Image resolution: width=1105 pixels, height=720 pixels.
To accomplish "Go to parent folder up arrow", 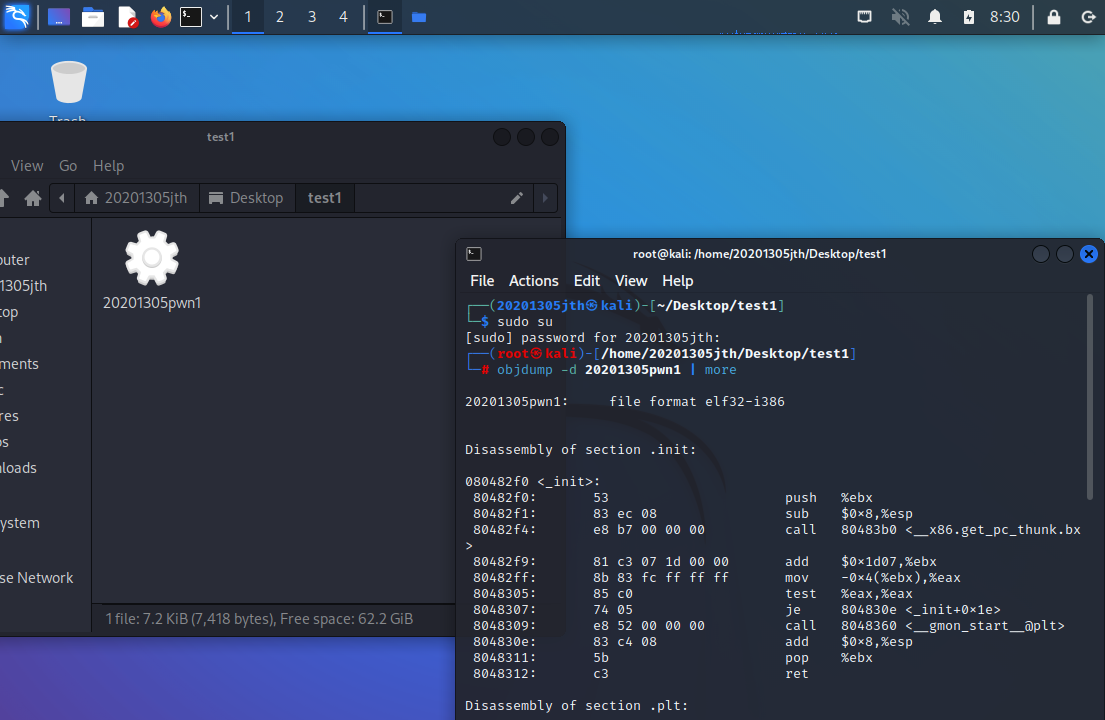I will pyautogui.click(x=4, y=198).
